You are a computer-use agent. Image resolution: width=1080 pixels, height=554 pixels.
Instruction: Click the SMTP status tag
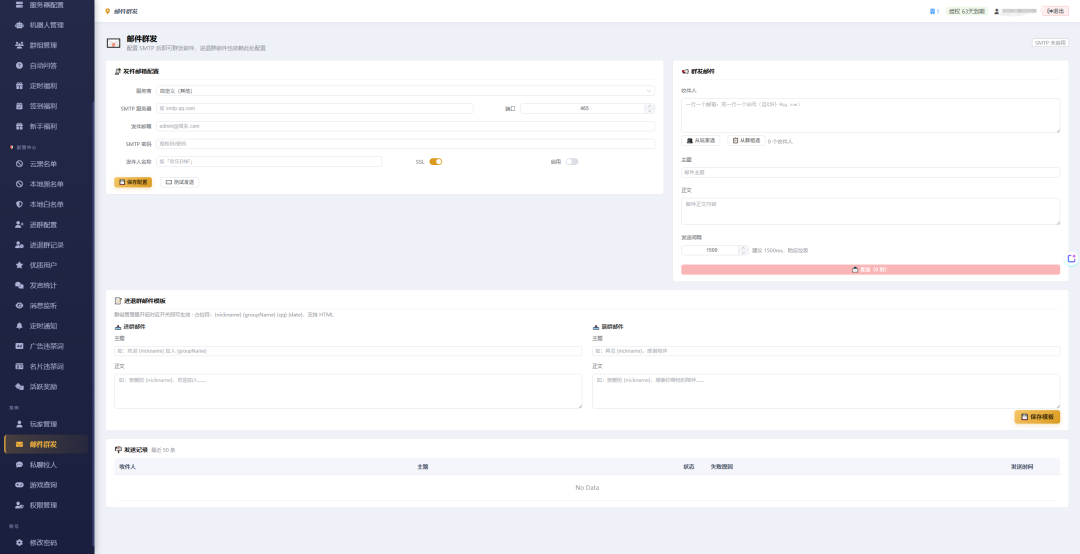pyautogui.click(x=1050, y=43)
